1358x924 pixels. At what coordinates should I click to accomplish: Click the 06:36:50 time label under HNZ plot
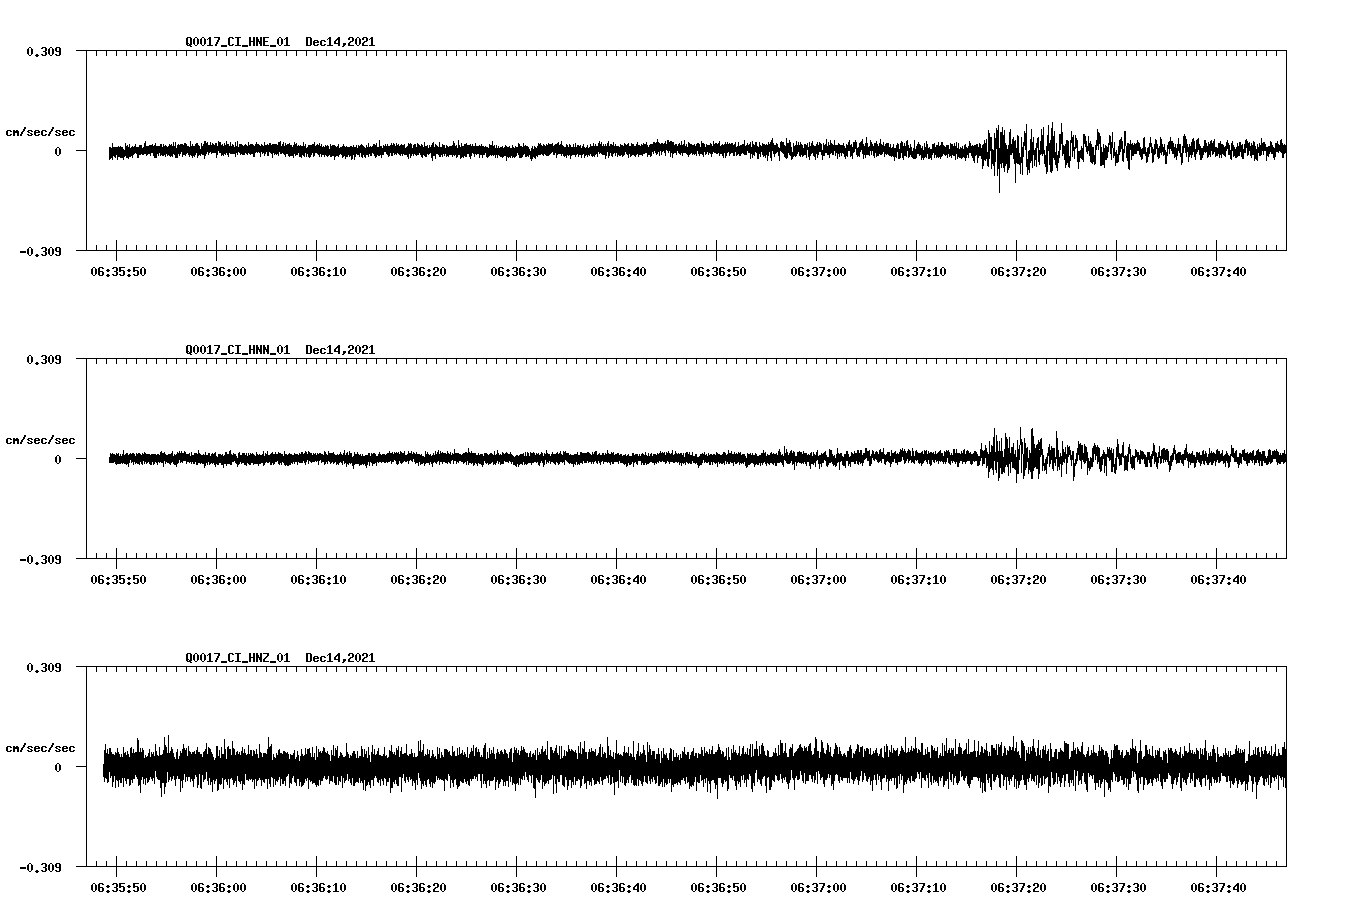tap(718, 888)
